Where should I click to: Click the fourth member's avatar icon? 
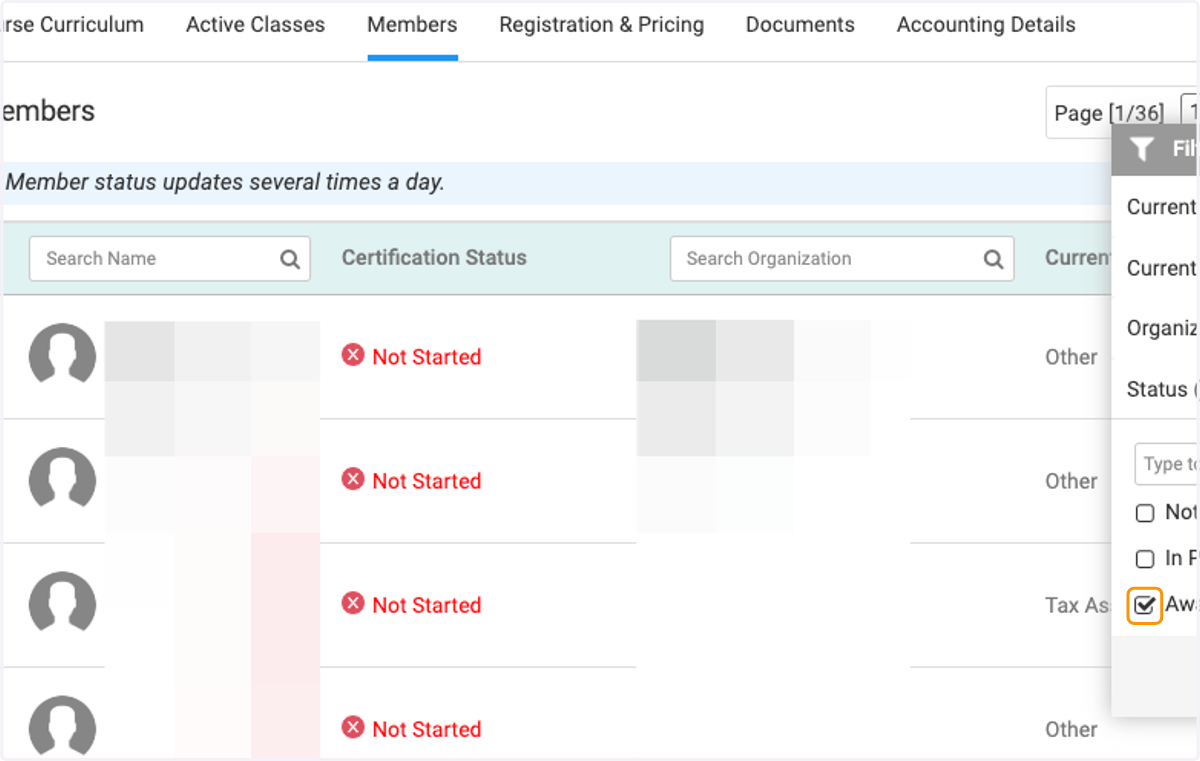pyautogui.click(x=62, y=728)
